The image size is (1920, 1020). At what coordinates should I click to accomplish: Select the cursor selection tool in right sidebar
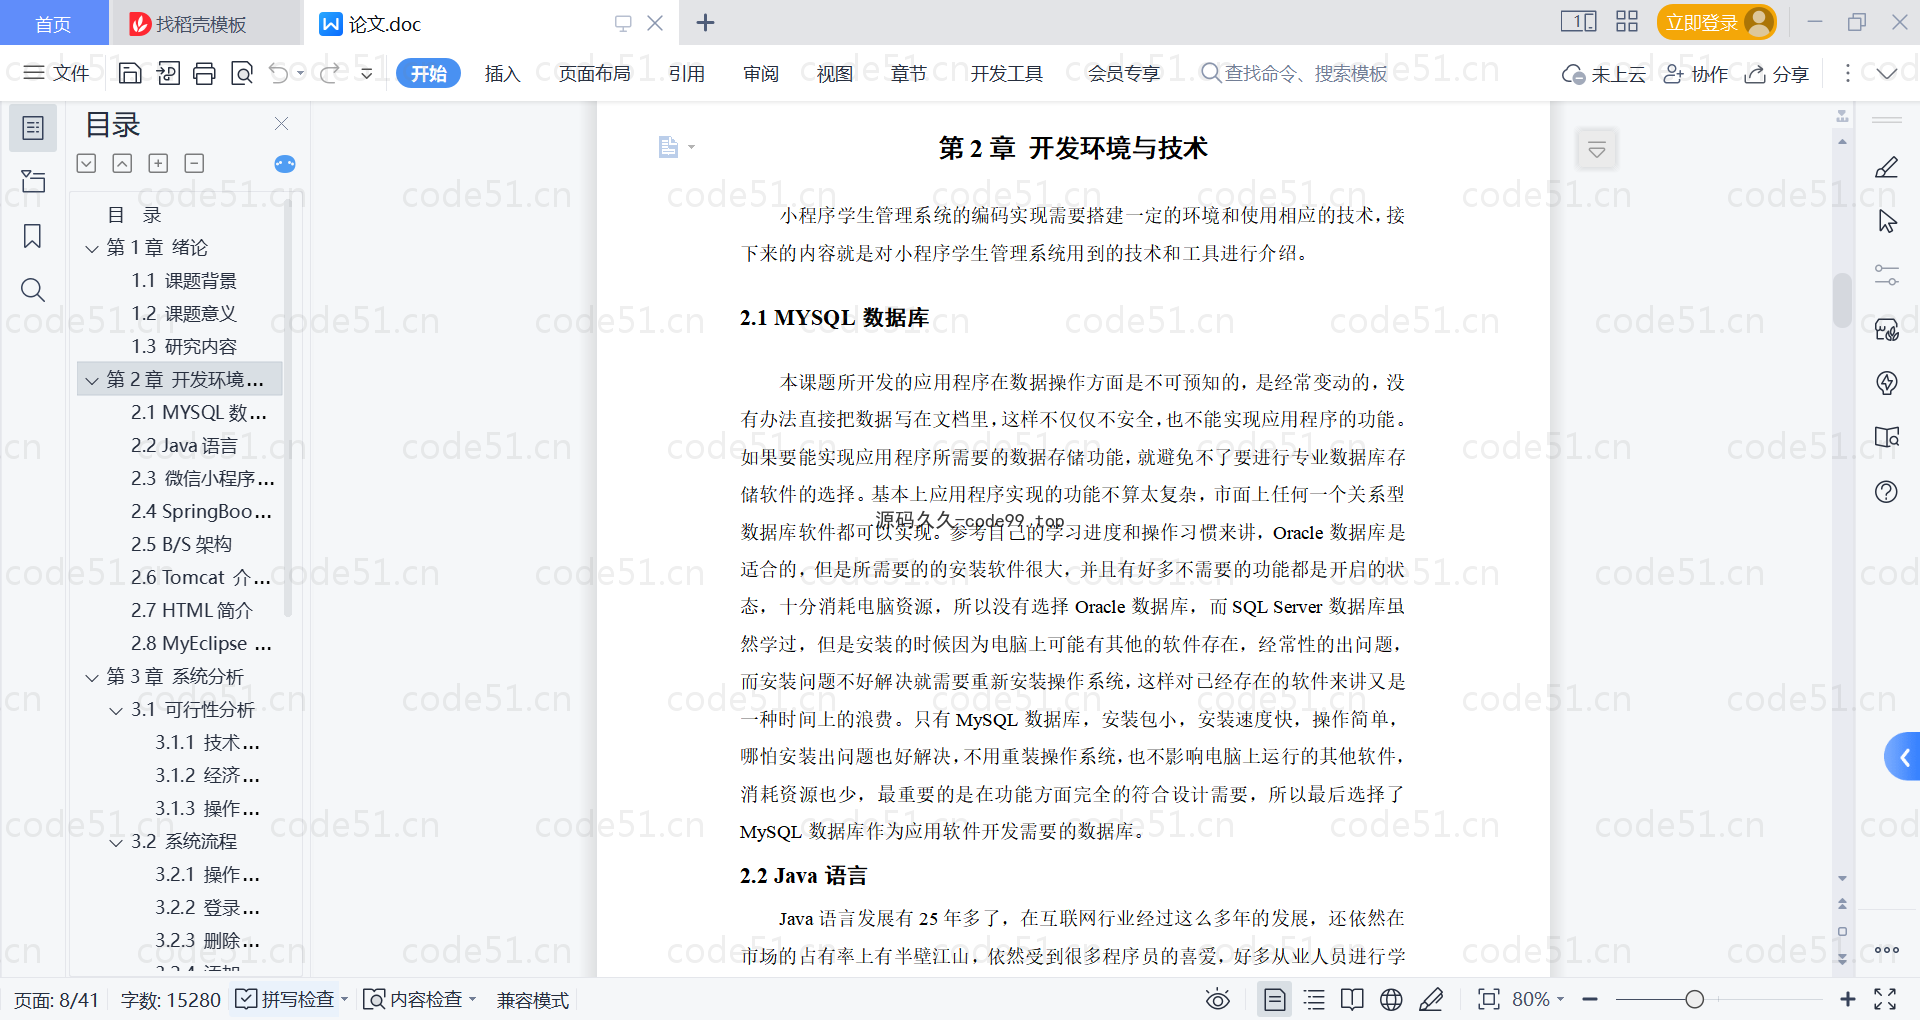[x=1886, y=221]
